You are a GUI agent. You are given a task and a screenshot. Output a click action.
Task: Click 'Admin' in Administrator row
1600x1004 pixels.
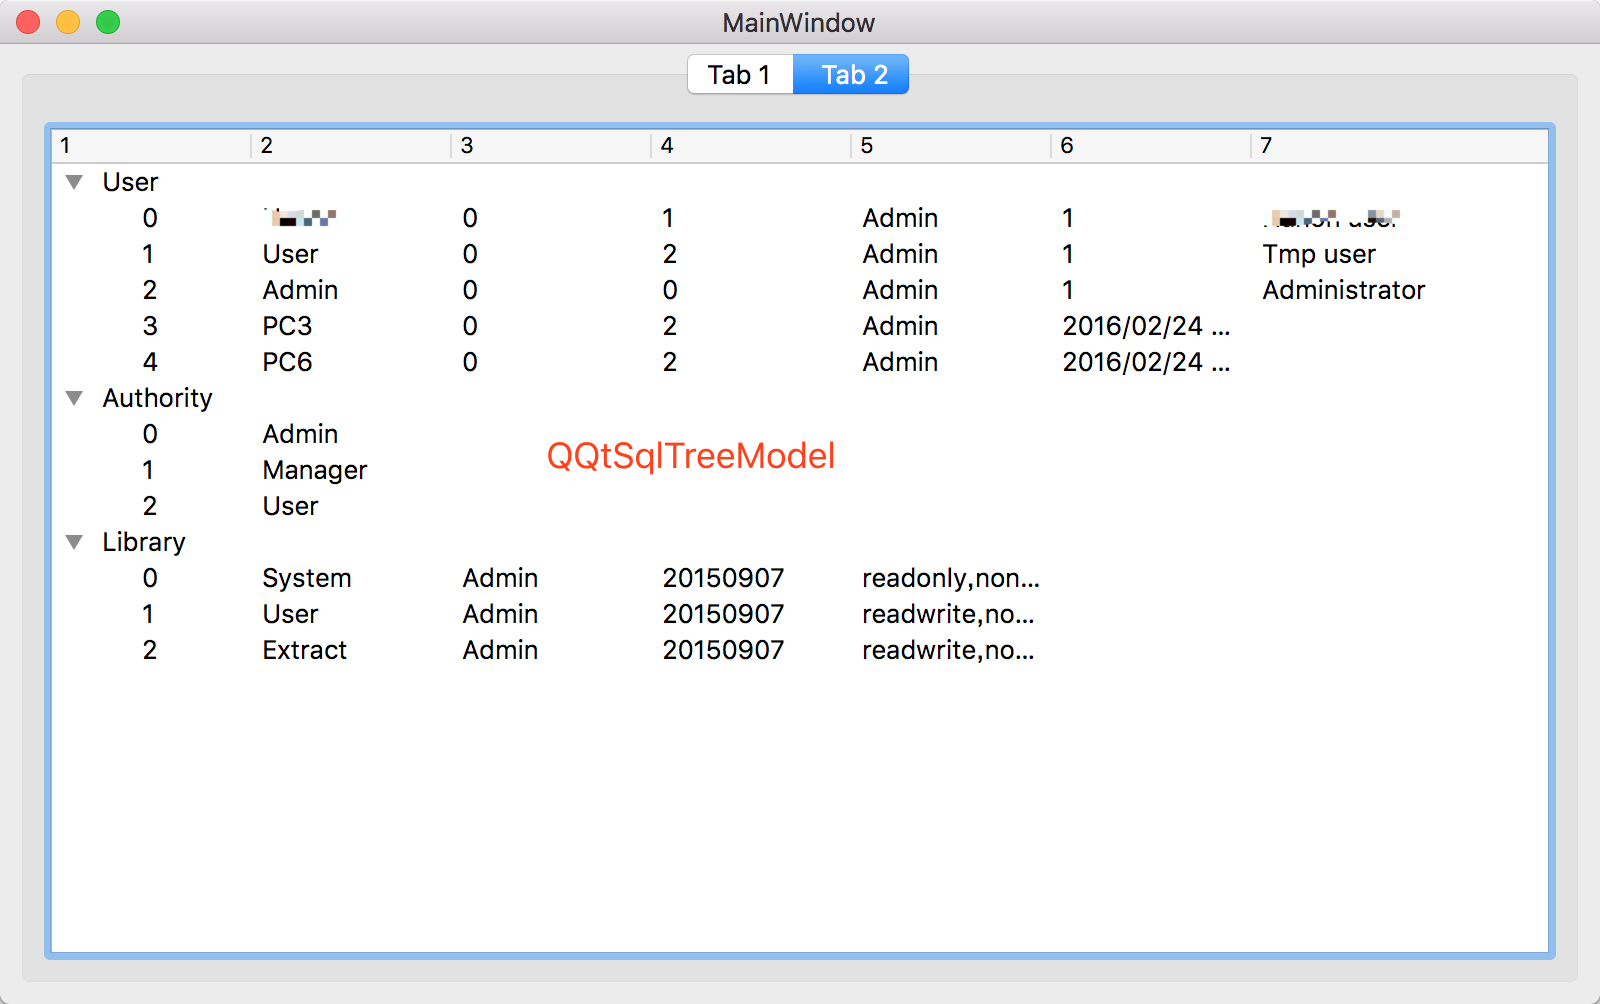coord(900,290)
